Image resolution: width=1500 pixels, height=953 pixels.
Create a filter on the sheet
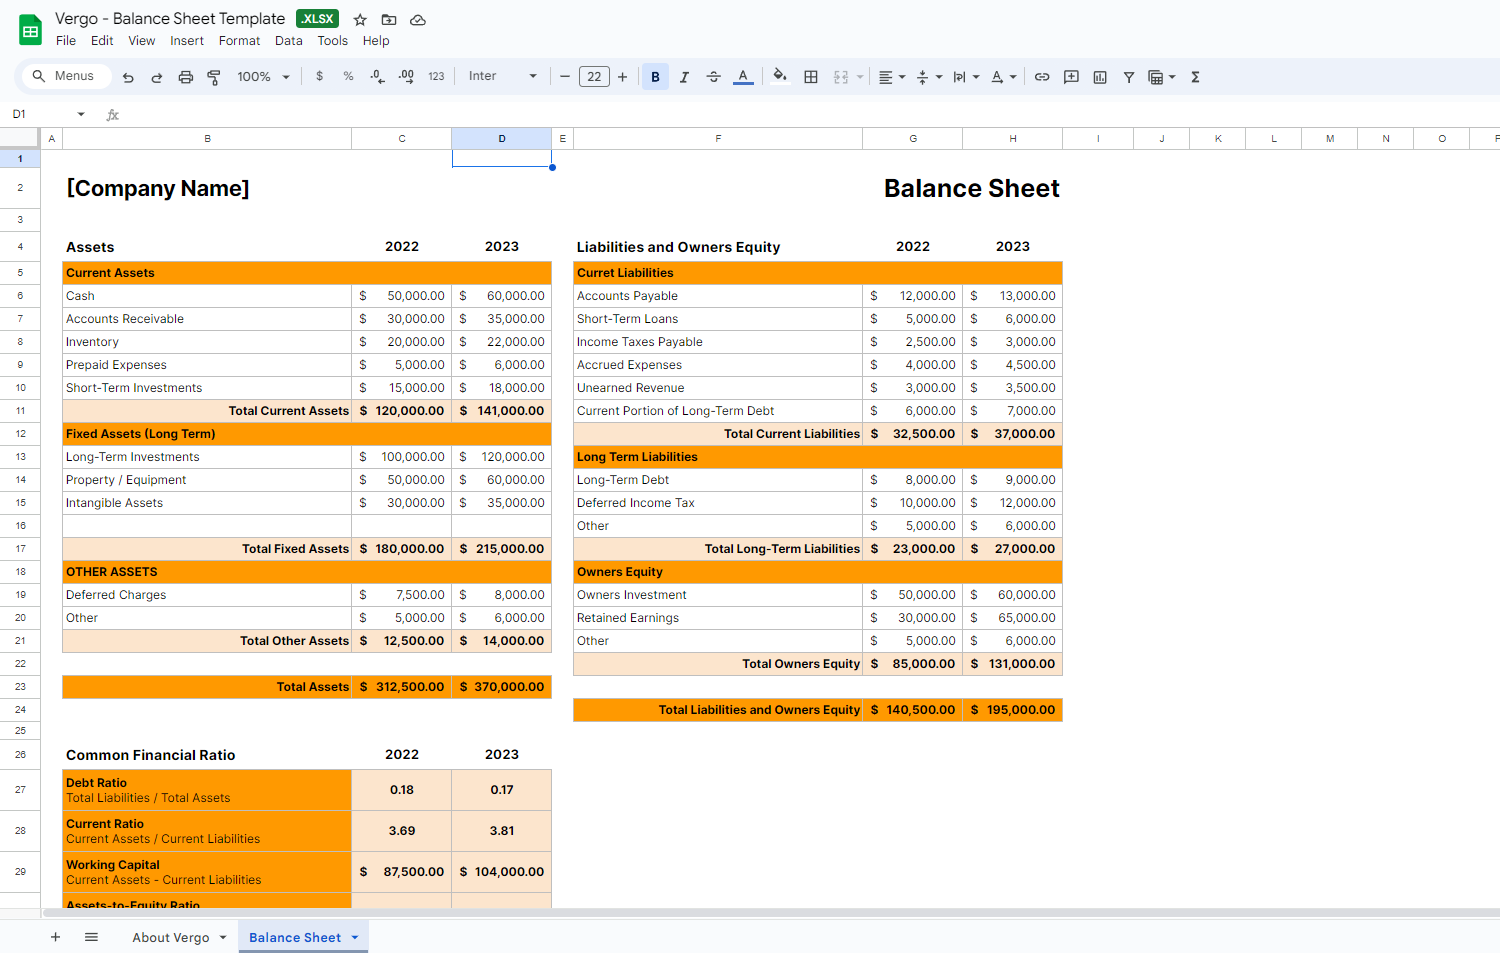[1128, 76]
